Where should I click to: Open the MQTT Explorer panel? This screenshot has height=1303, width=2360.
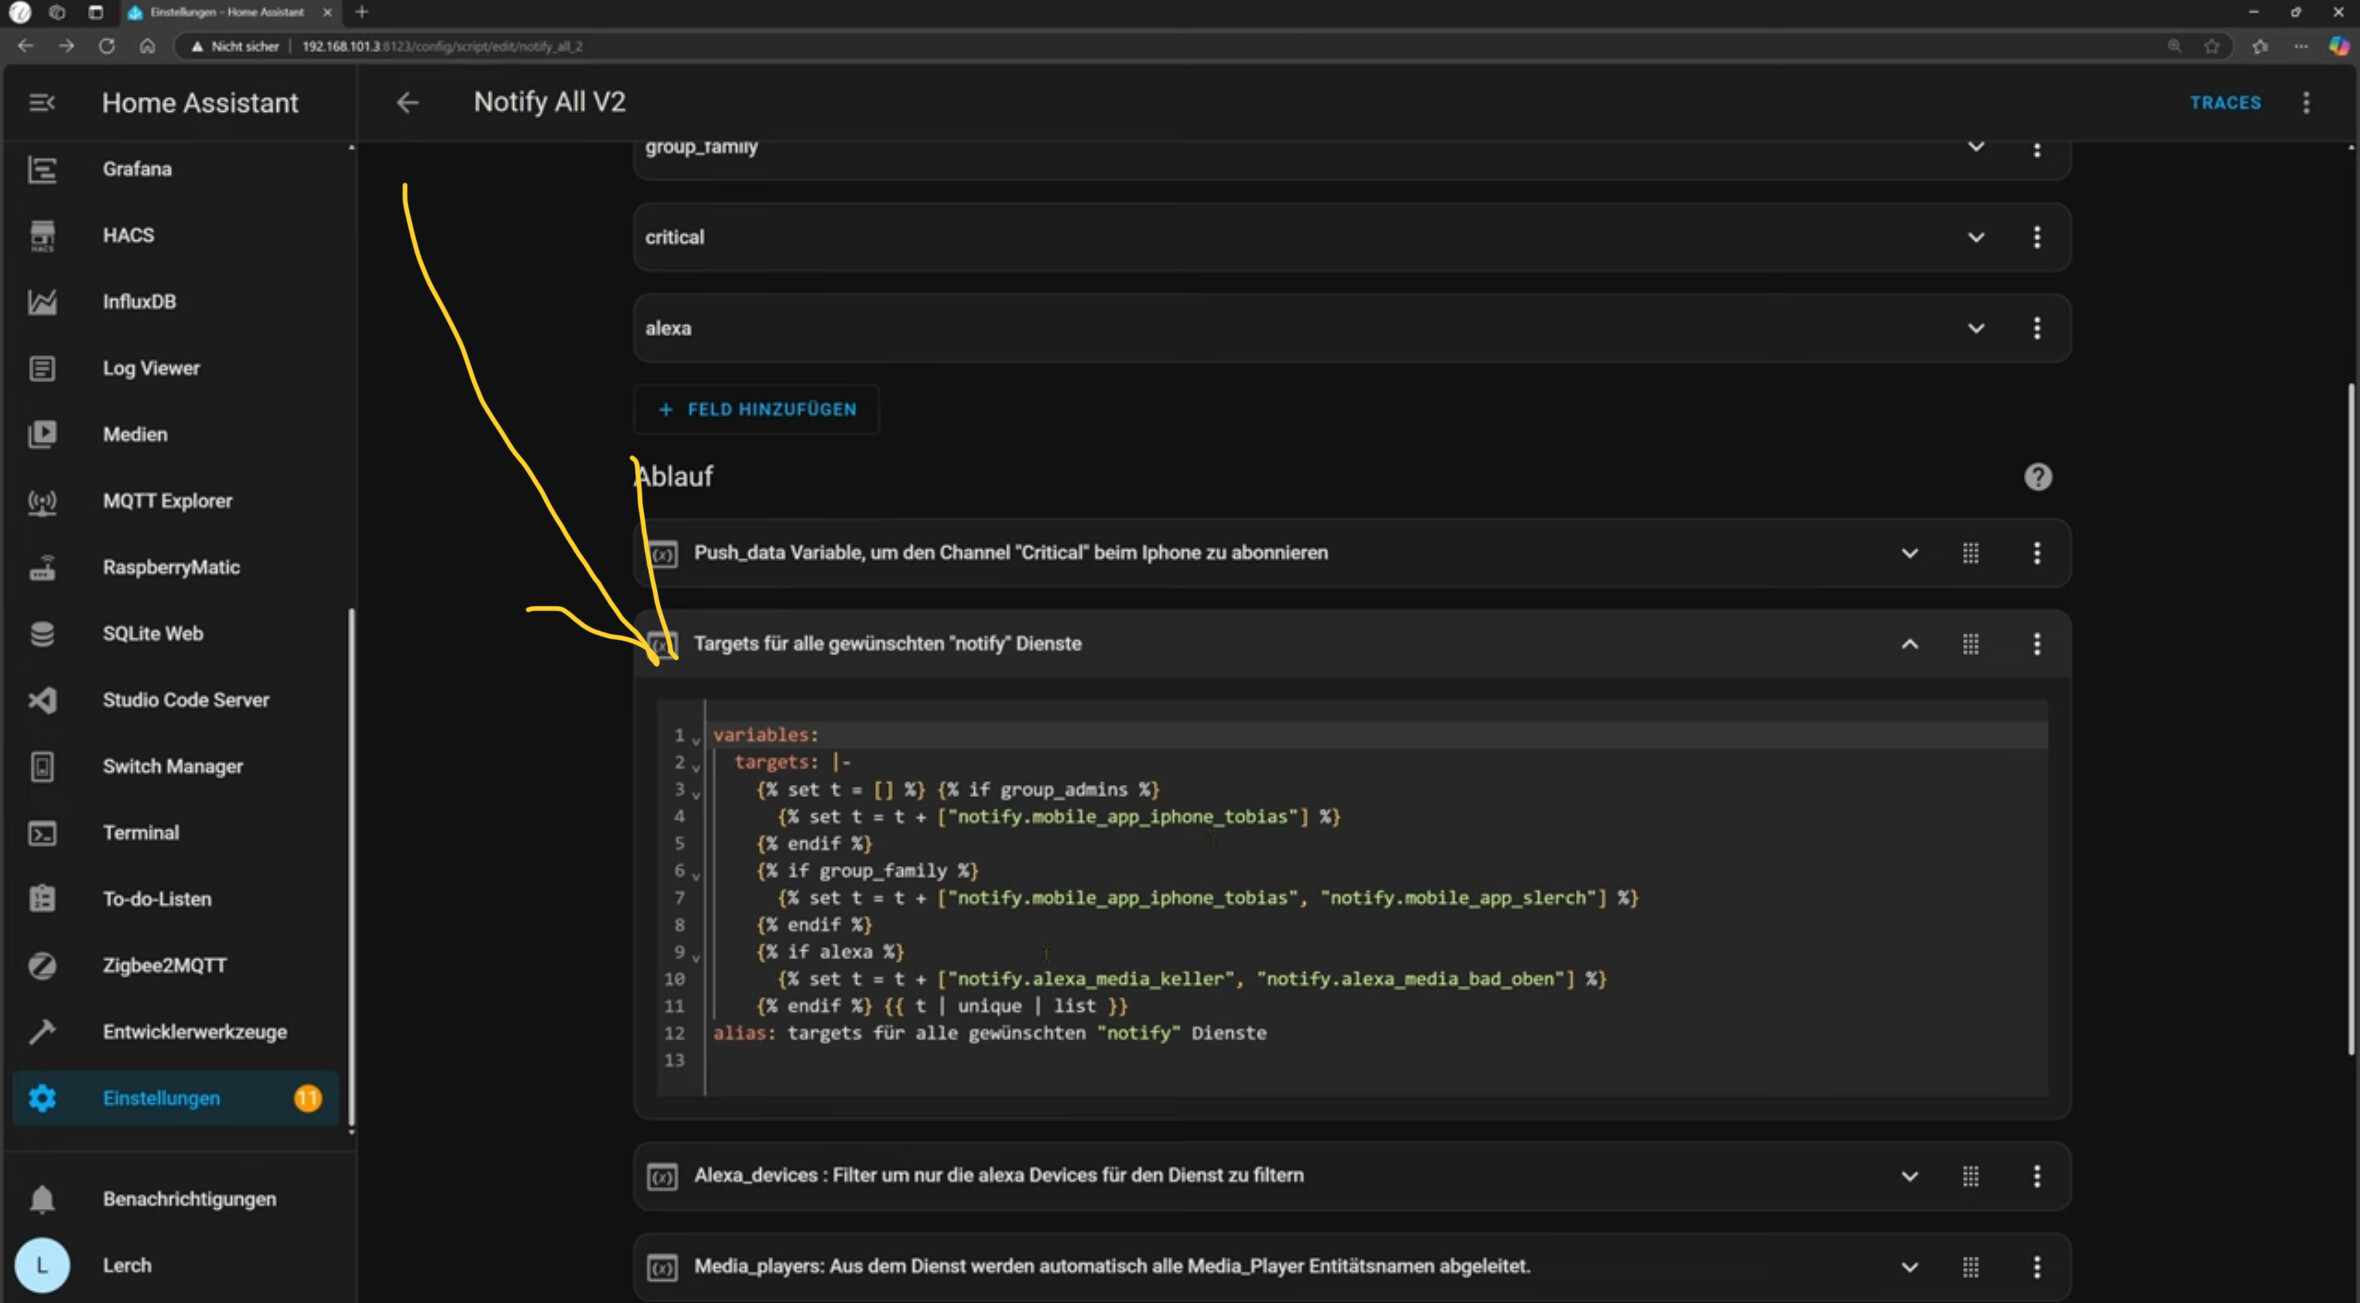click(167, 501)
